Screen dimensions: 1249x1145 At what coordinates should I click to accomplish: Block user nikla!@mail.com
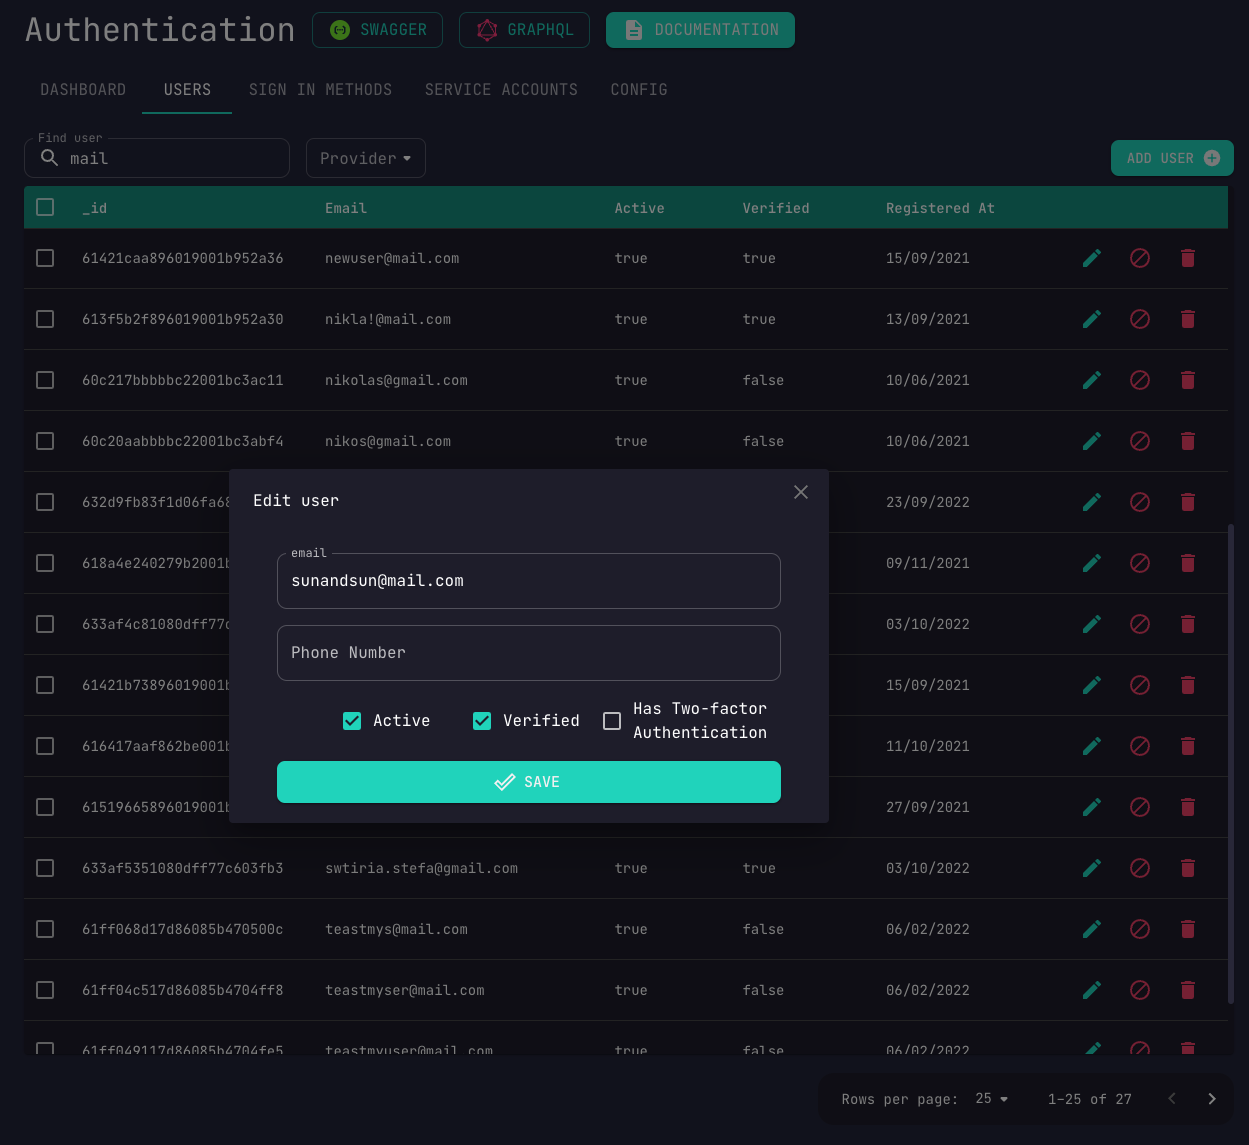pyautogui.click(x=1140, y=319)
